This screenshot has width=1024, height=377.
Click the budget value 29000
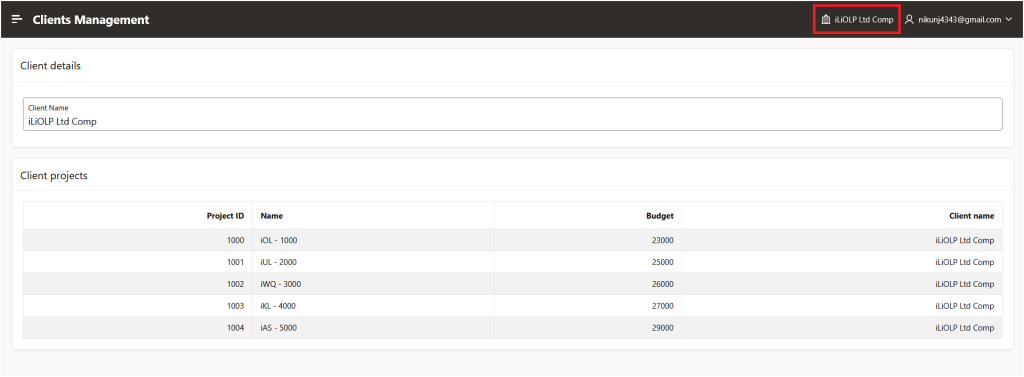(x=663, y=328)
